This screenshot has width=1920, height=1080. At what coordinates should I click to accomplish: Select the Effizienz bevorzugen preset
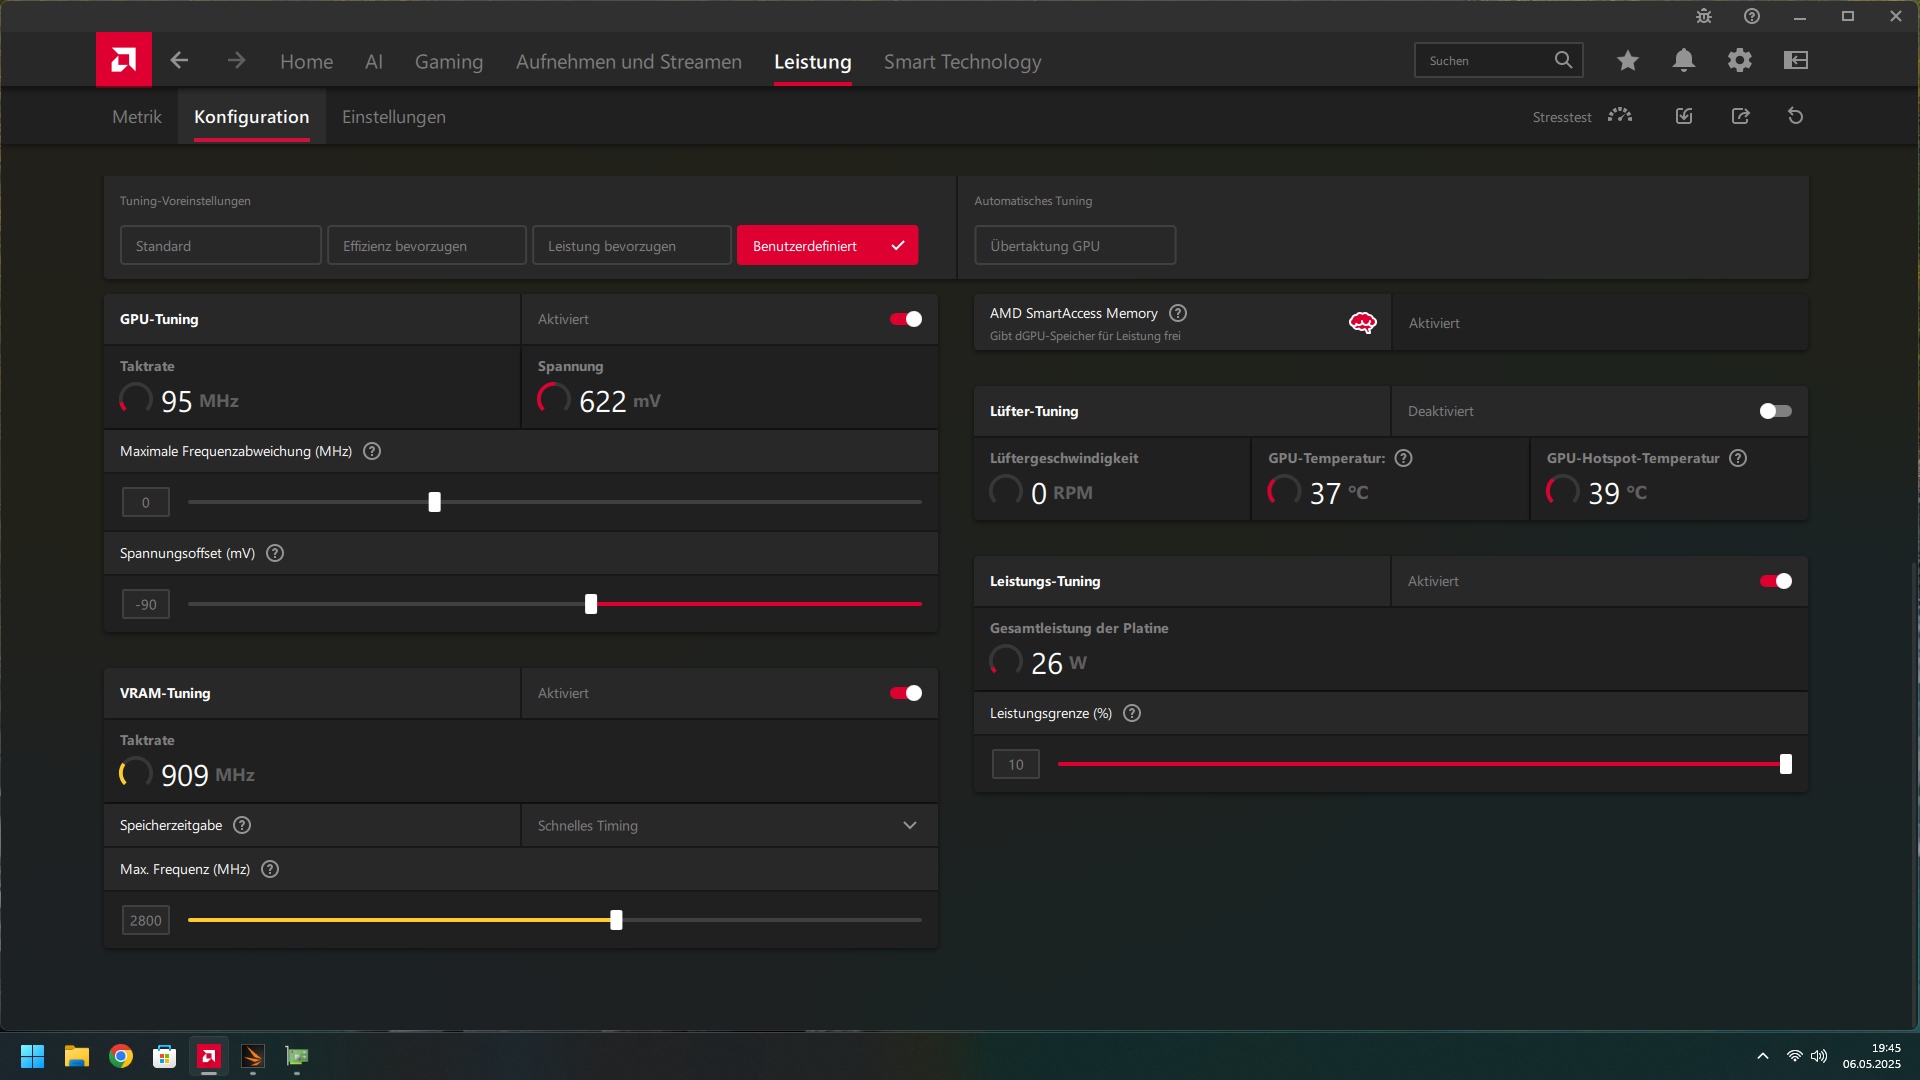click(x=426, y=246)
